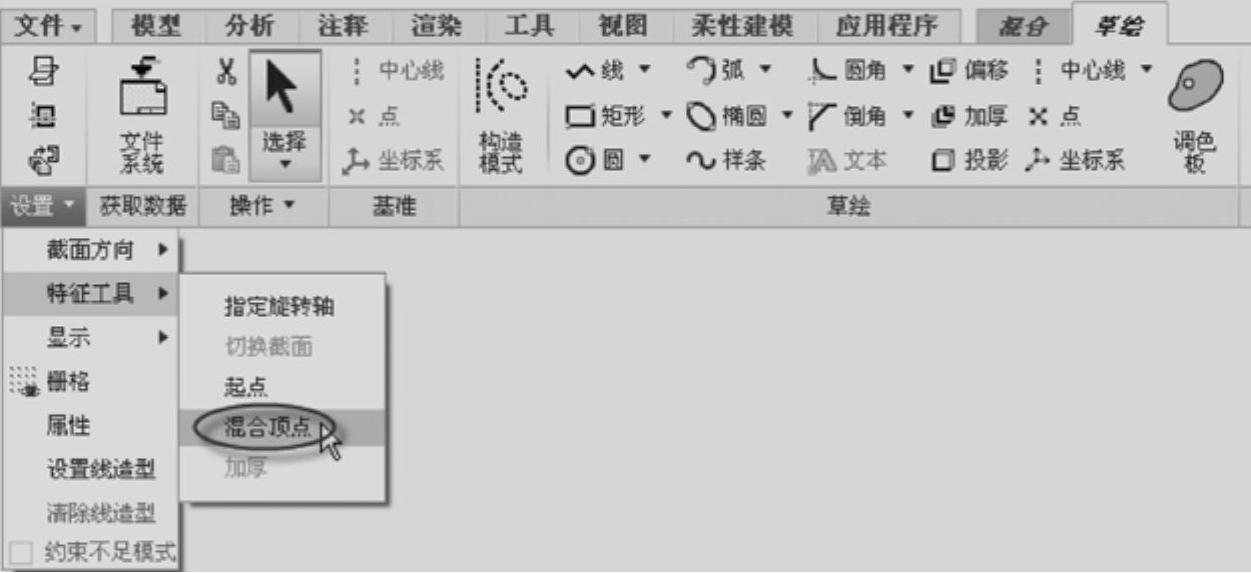Activate the Select (选择) arrow tool
Viewport: 1251px width, 573px height.
click(x=285, y=115)
